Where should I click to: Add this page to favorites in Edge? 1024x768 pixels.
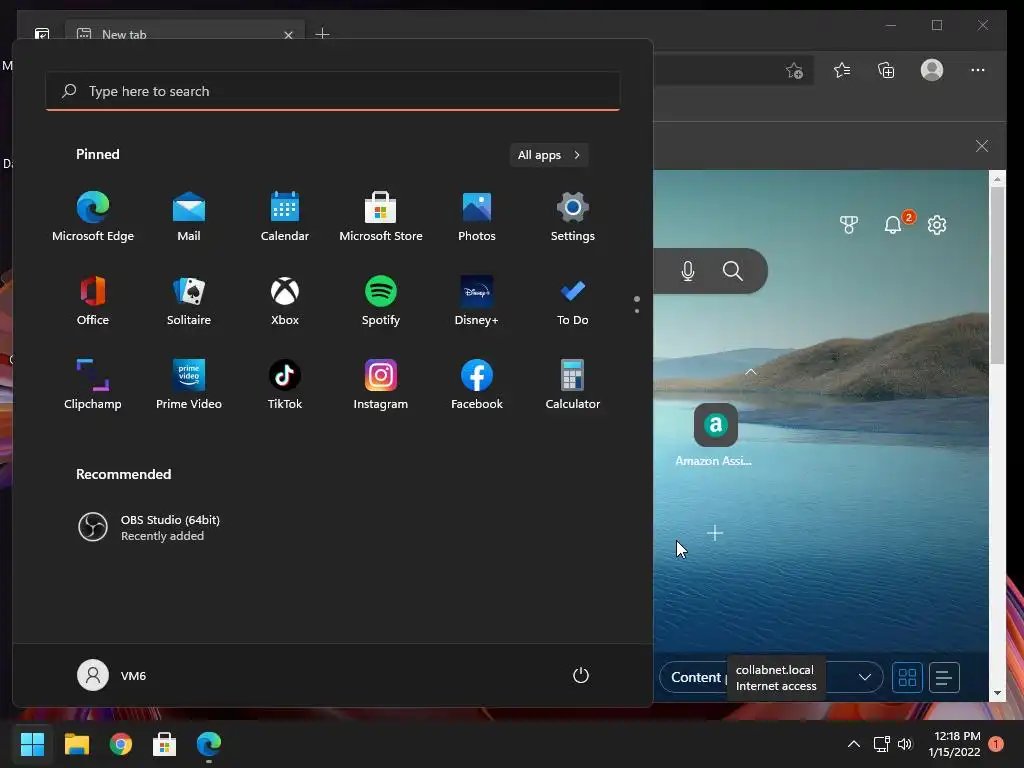coord(794,71)
